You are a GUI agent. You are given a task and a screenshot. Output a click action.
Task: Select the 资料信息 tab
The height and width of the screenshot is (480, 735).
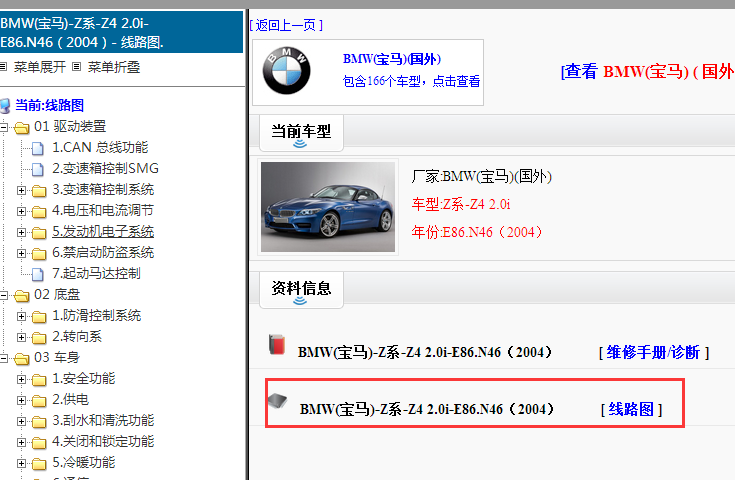(301, 290)
